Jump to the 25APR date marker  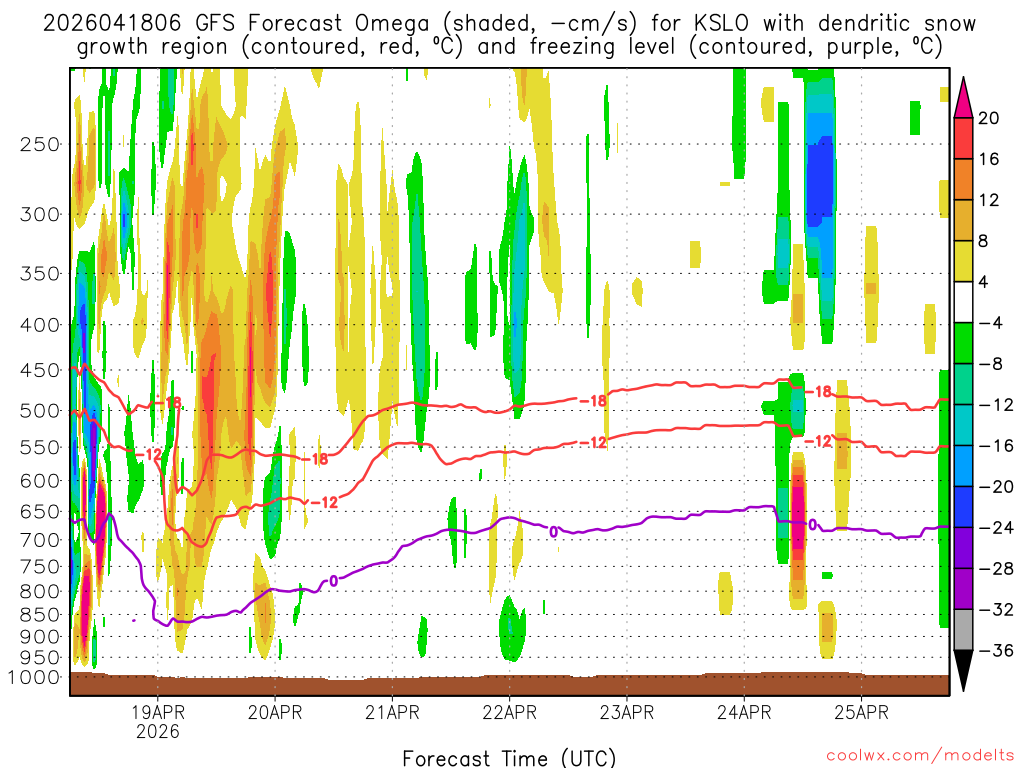(861, 713)
